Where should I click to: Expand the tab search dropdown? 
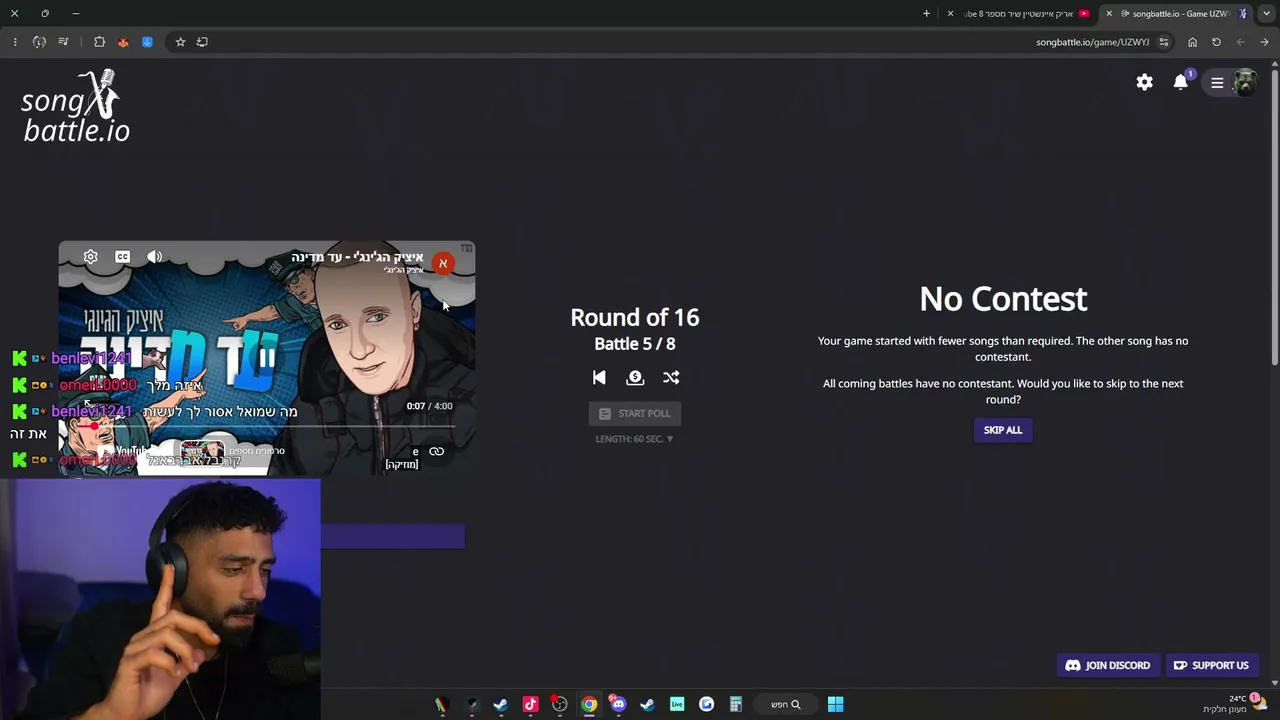coord(1266,14)
